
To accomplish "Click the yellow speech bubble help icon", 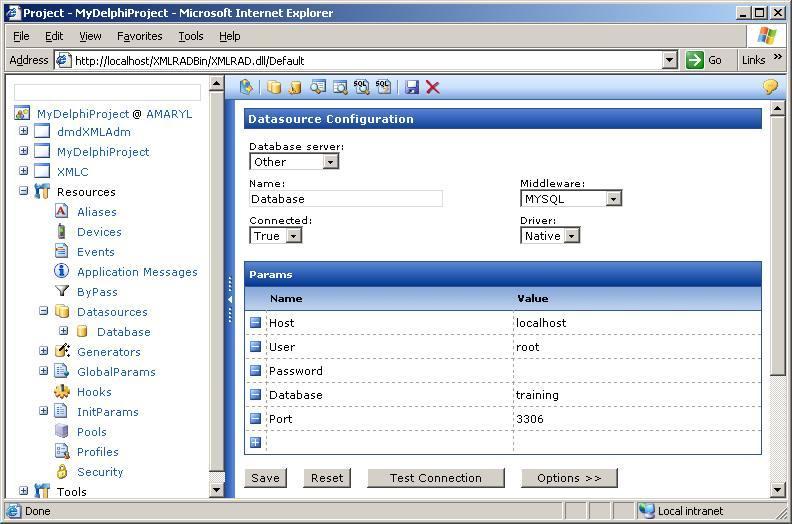I will pyautogui.click(x=770, y=88).
